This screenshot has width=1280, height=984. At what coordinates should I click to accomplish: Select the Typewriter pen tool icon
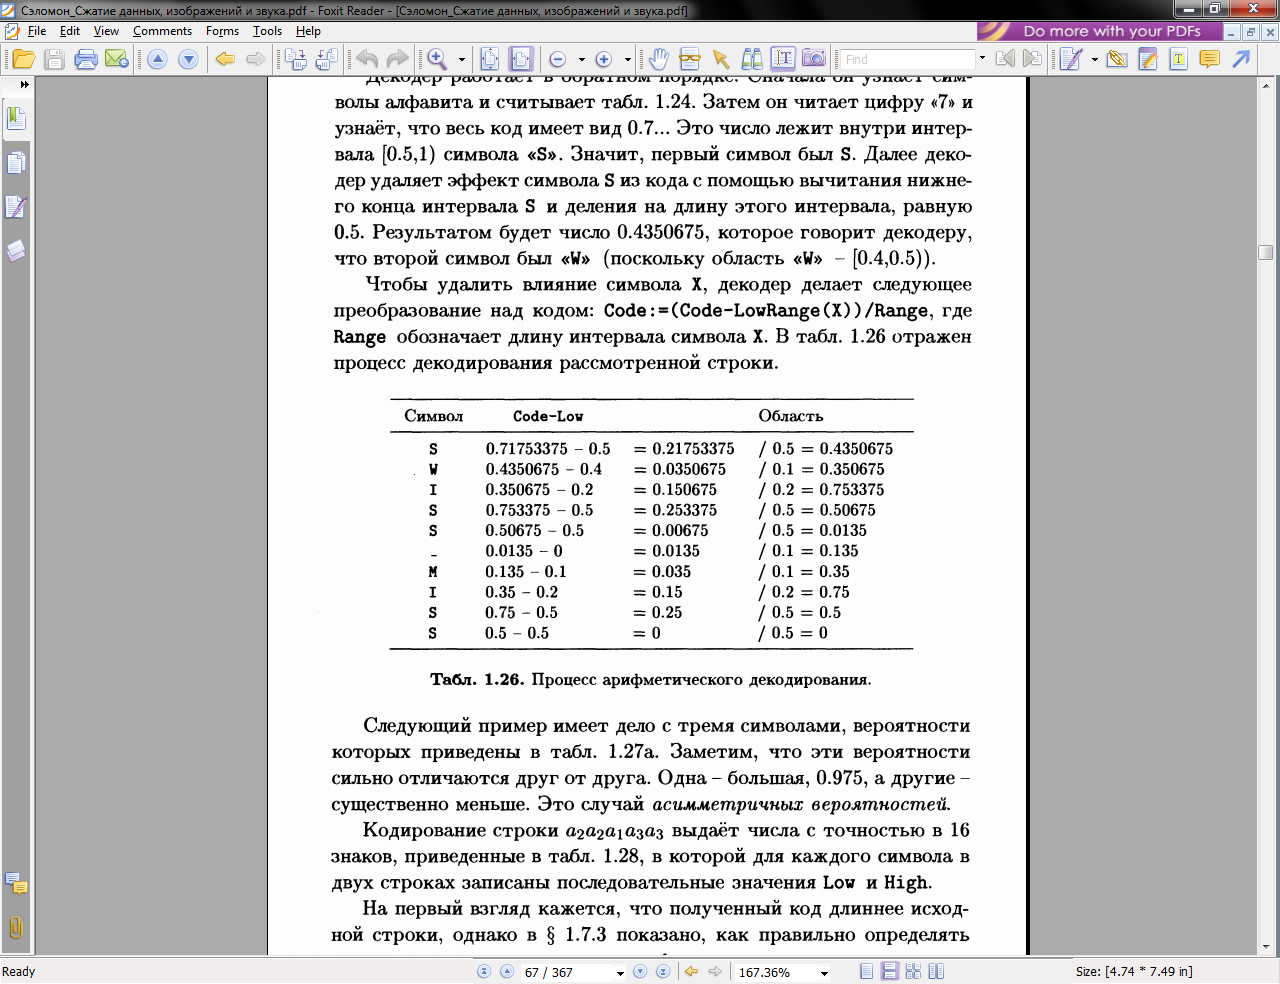pyautogui.click(x=1071, y=59)
